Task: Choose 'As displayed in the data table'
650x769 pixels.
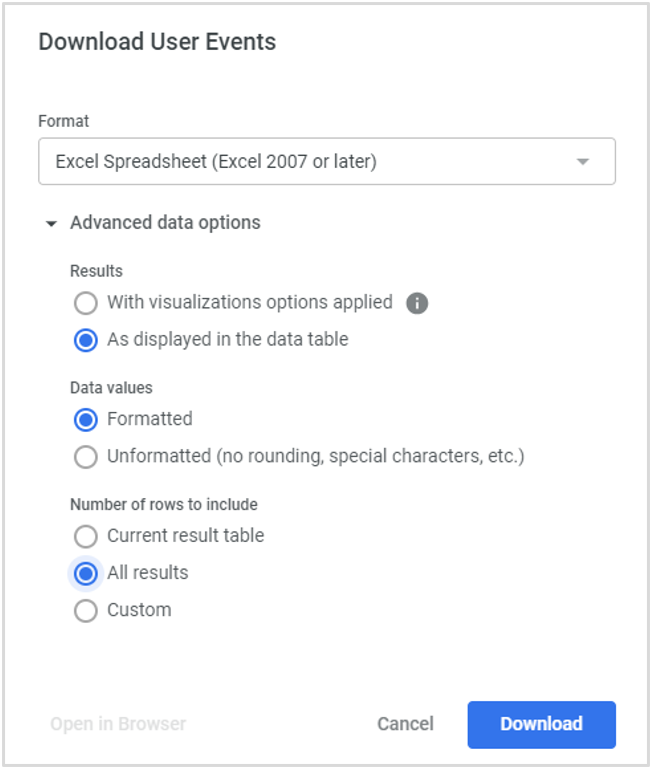Action: 86,340
